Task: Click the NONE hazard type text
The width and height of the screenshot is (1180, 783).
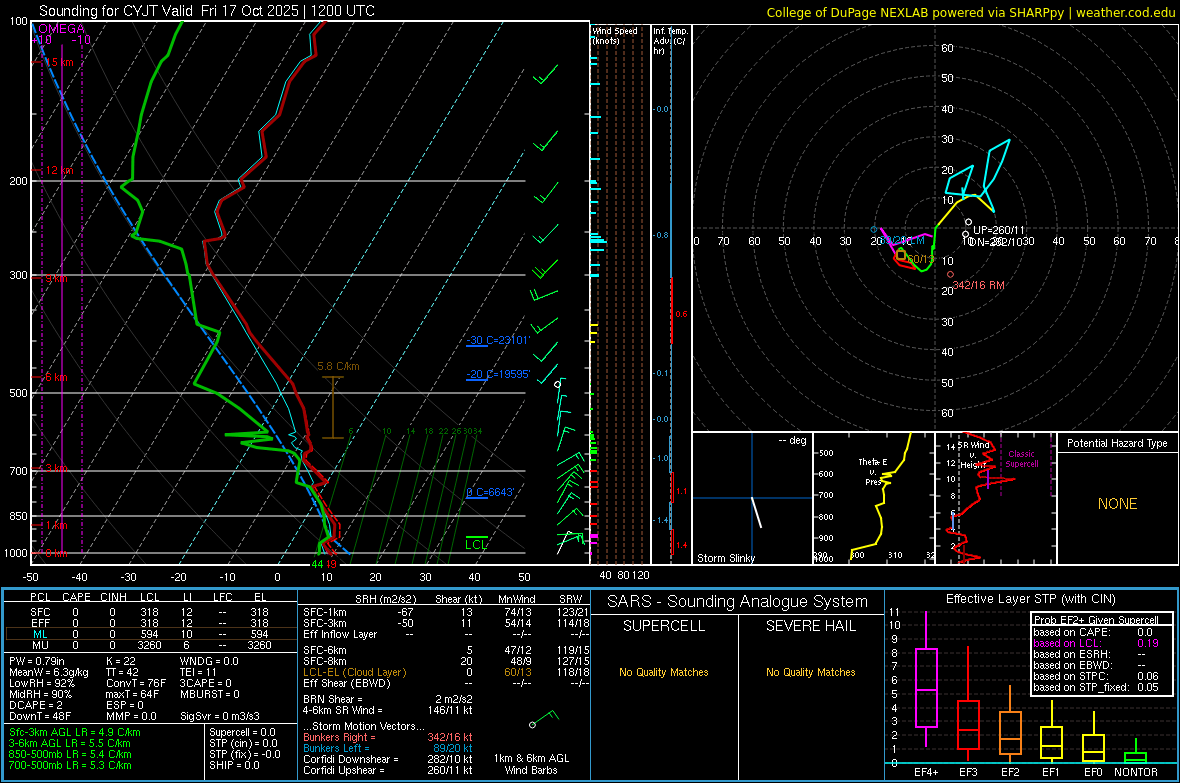Action: (1117, 504)
